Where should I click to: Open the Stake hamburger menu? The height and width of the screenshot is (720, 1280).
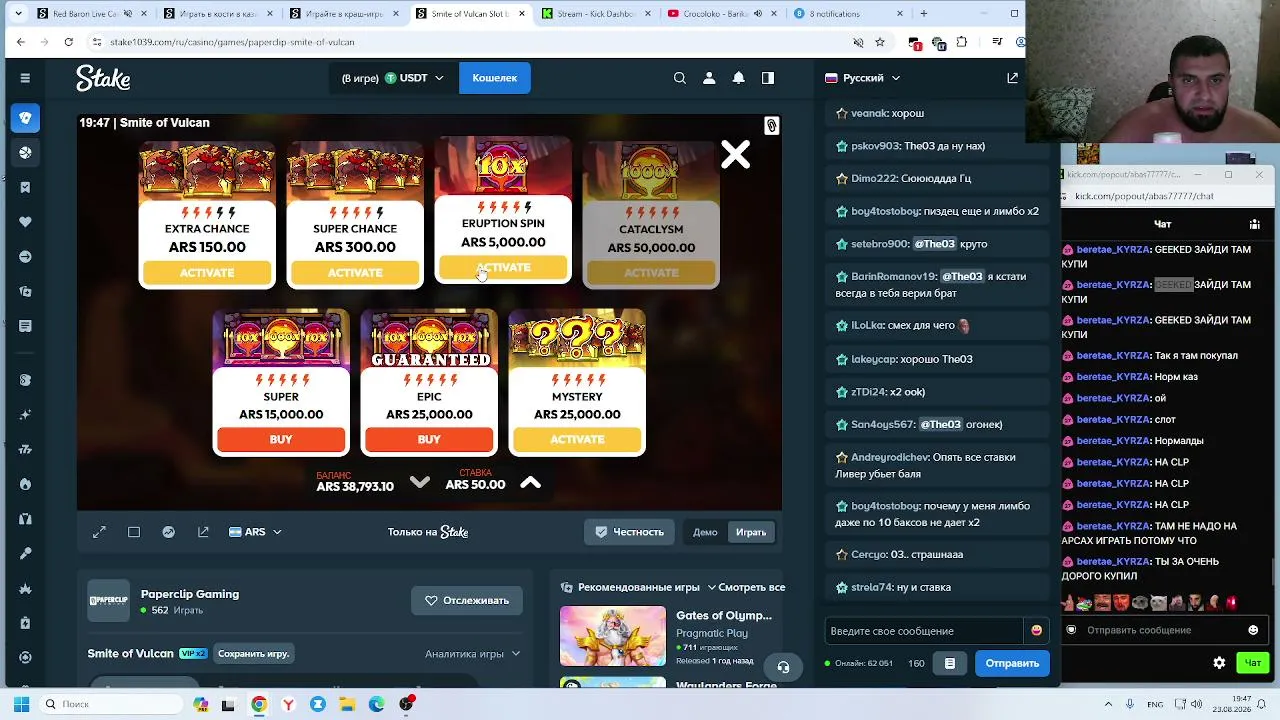(x=25, y=78)
